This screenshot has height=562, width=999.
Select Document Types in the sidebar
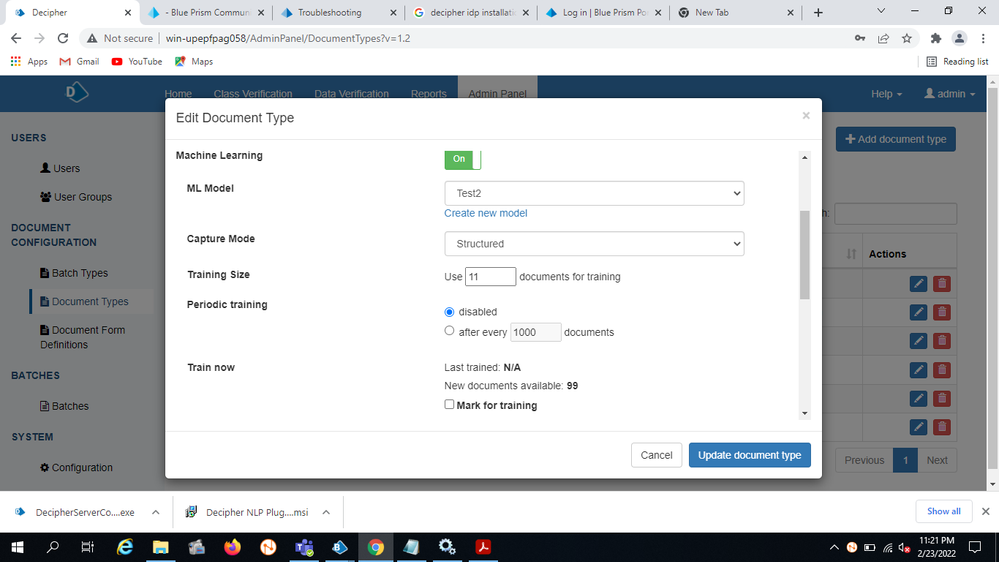(84, 301)
